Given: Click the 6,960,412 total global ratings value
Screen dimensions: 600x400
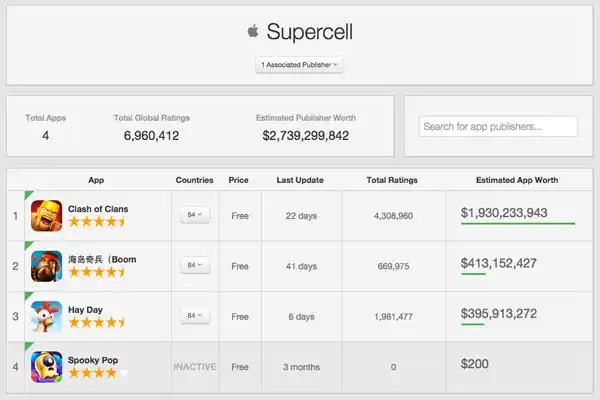Looking at the screenshot, I should (151, 136).
